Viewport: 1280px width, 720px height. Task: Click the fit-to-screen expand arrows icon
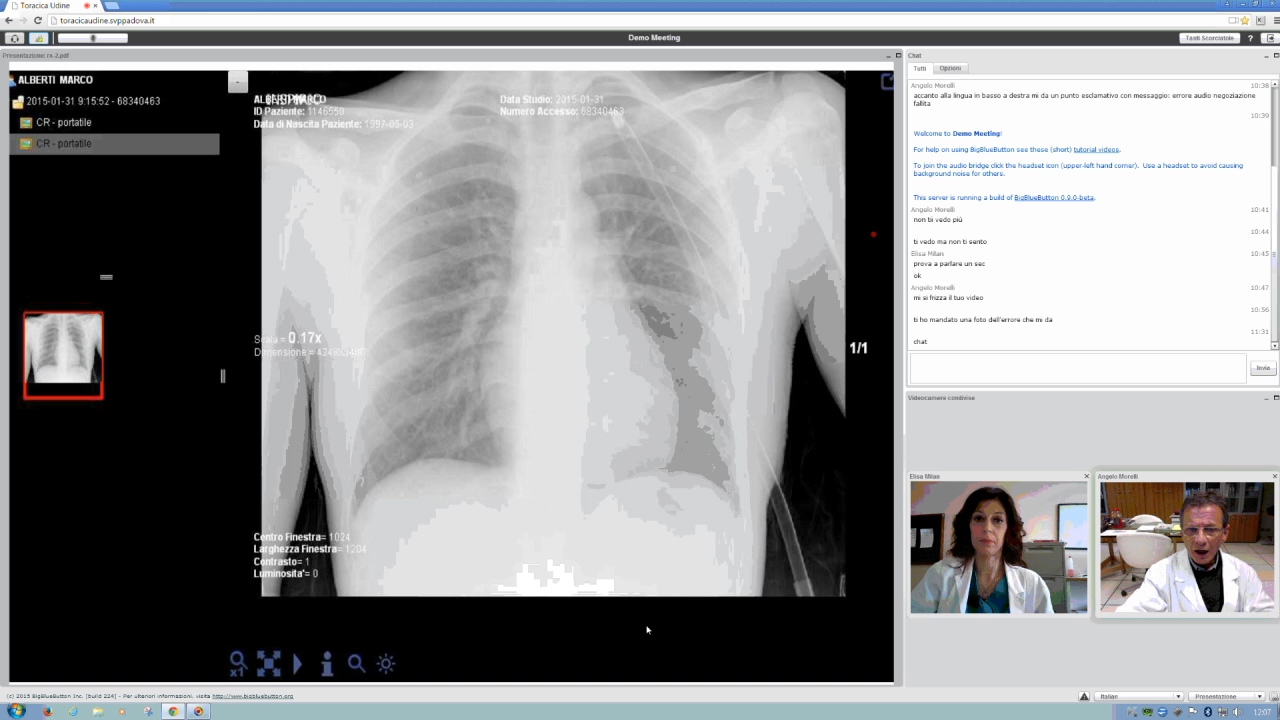coord(268,663)
